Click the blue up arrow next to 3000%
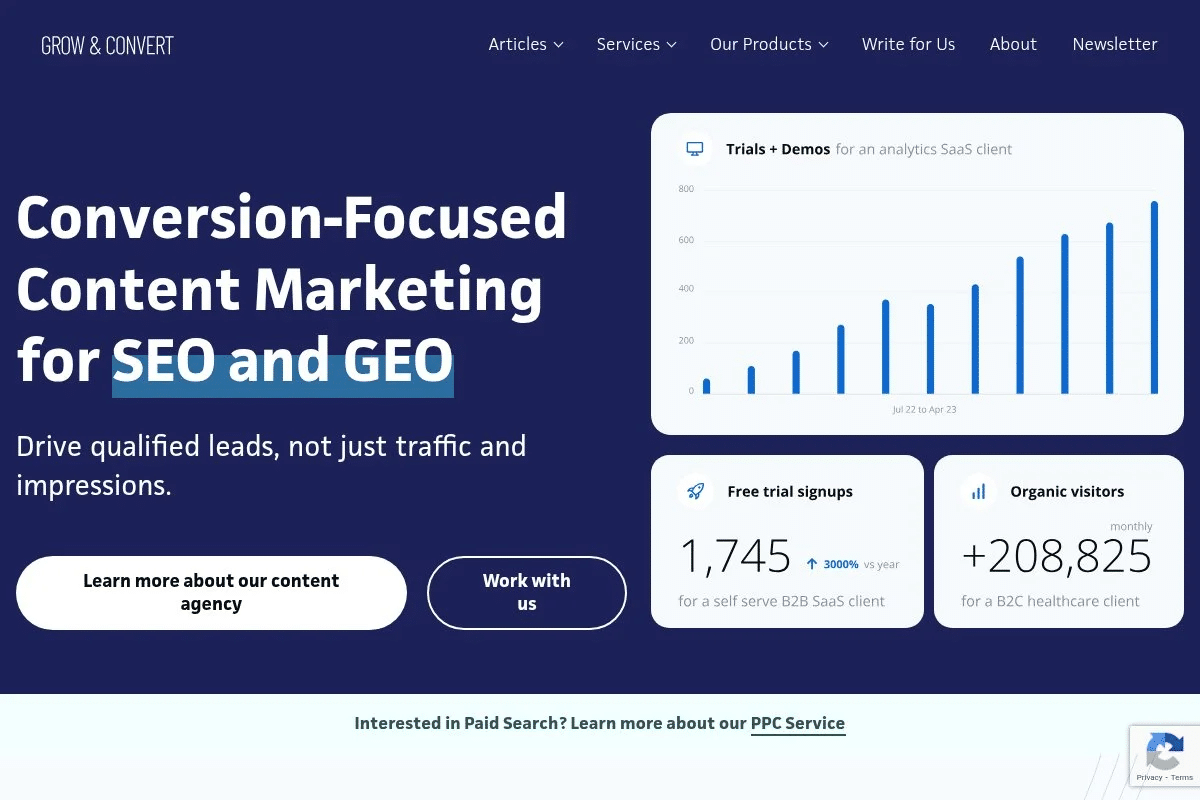The height and width of the screenshot is (800, 1200). click(x=812, y=564)
